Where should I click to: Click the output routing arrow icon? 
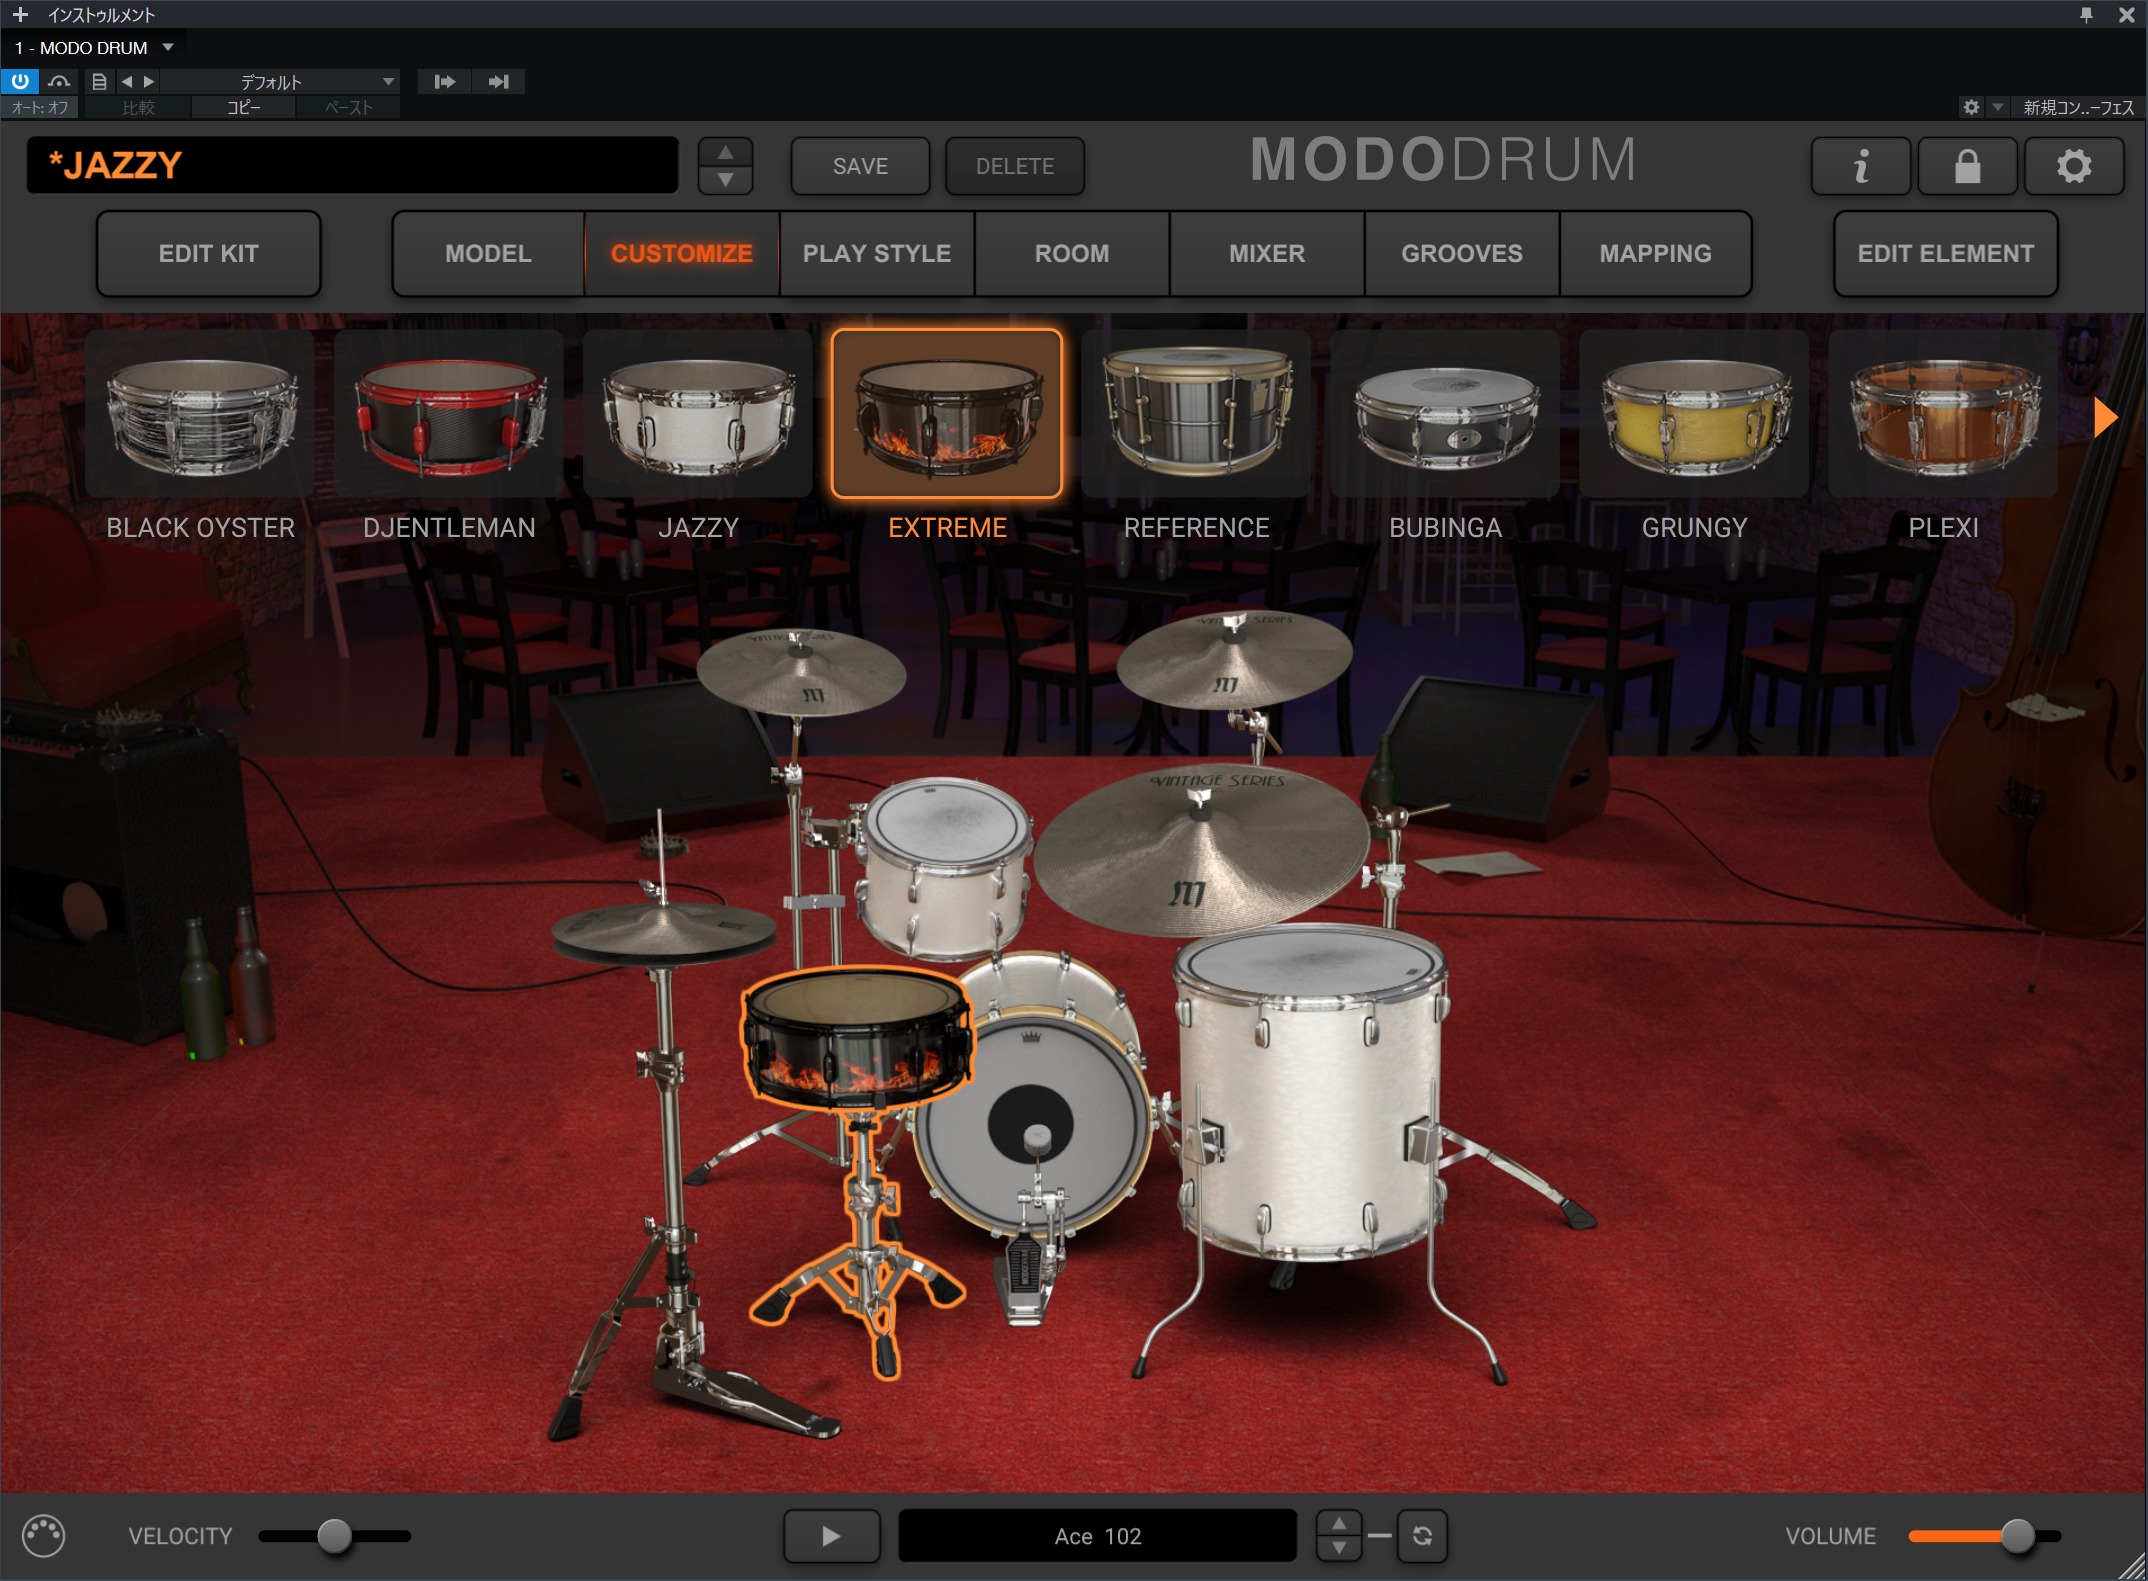tap(498, 81)
